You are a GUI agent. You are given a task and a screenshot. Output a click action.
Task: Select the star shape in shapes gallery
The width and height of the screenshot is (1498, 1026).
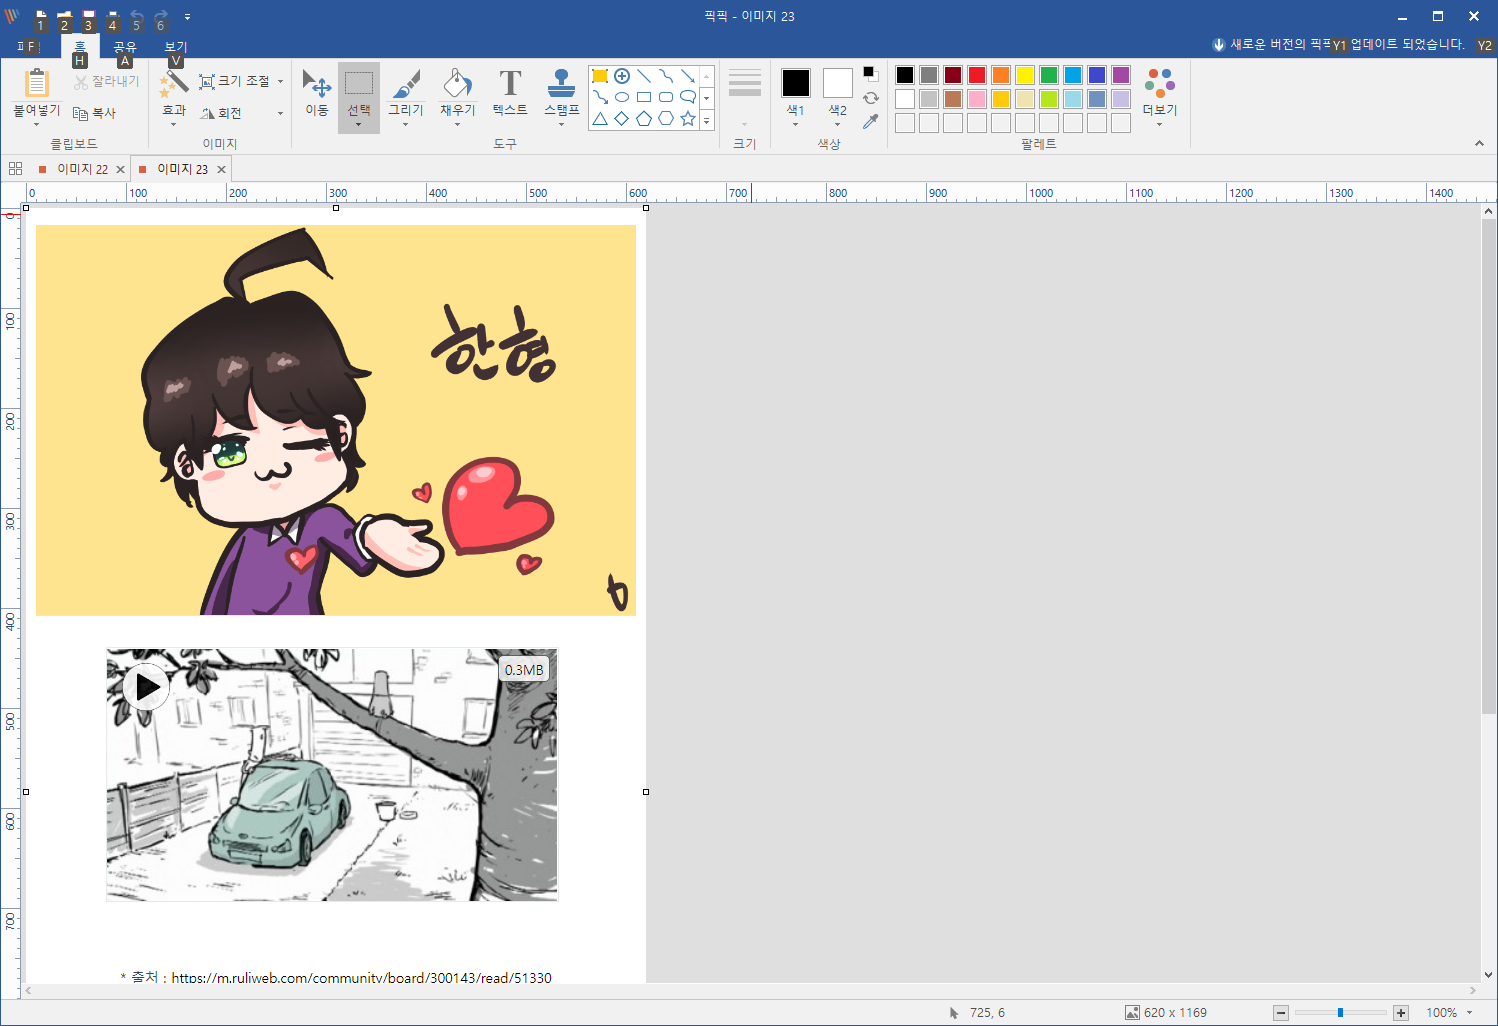click(688, 119)
